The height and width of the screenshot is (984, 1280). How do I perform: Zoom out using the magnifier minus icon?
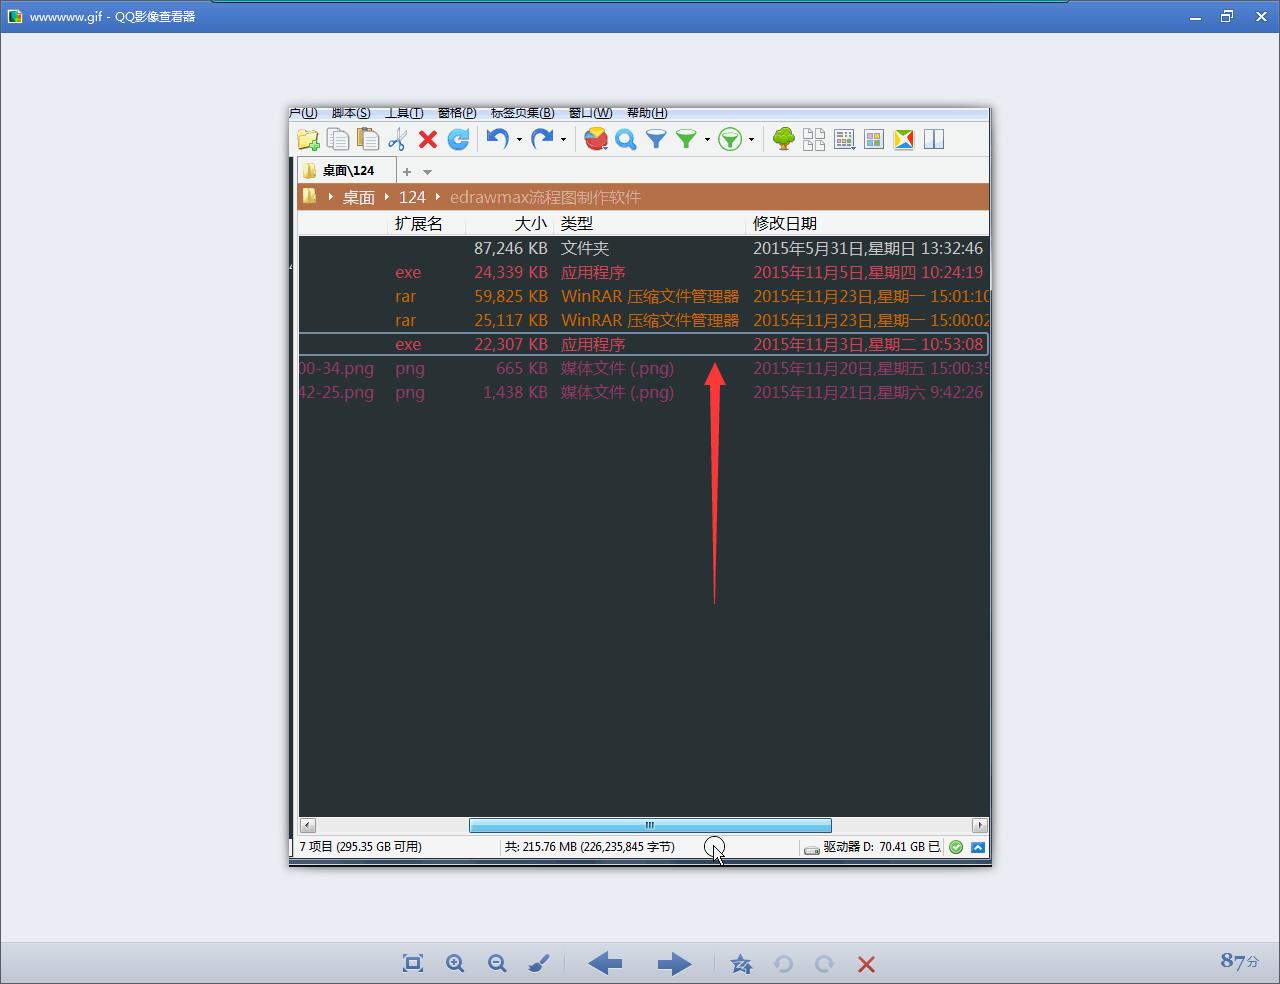coord(497,963)
